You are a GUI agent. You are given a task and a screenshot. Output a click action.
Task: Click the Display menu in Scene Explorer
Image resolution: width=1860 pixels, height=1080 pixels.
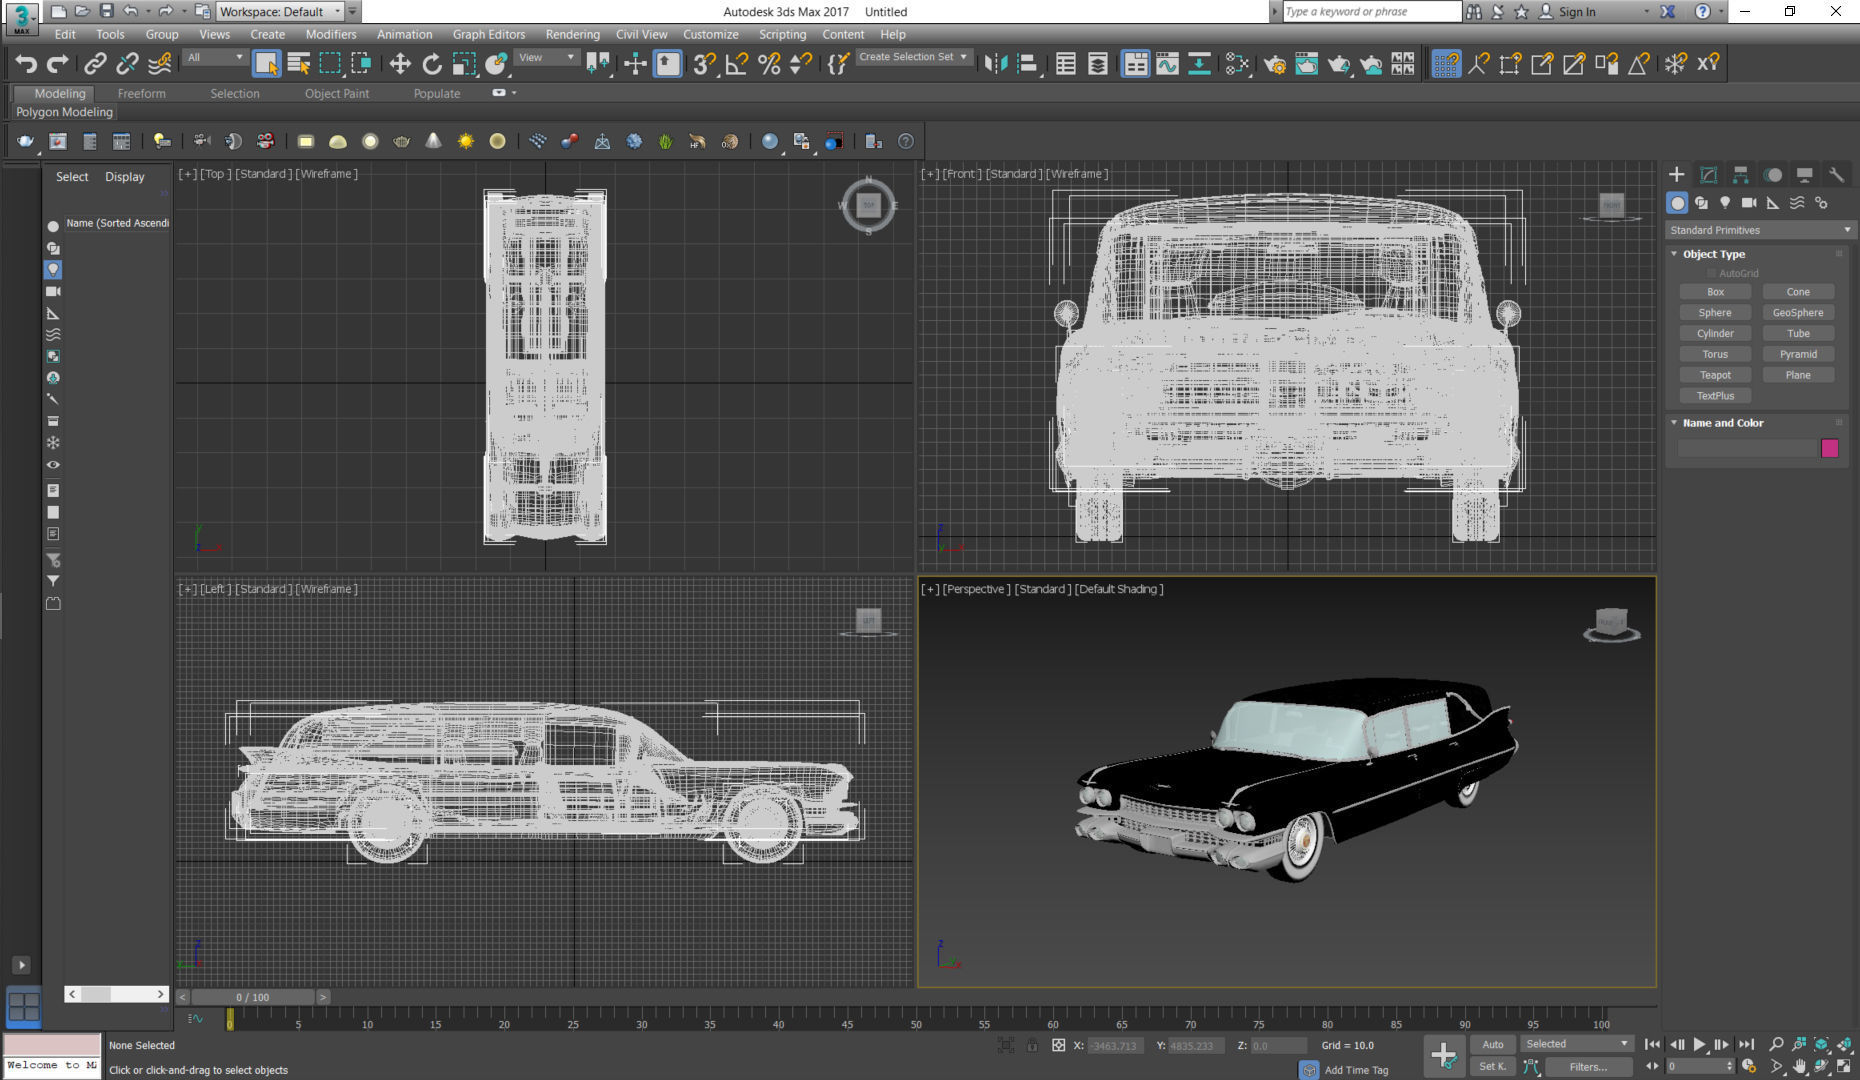125,177
